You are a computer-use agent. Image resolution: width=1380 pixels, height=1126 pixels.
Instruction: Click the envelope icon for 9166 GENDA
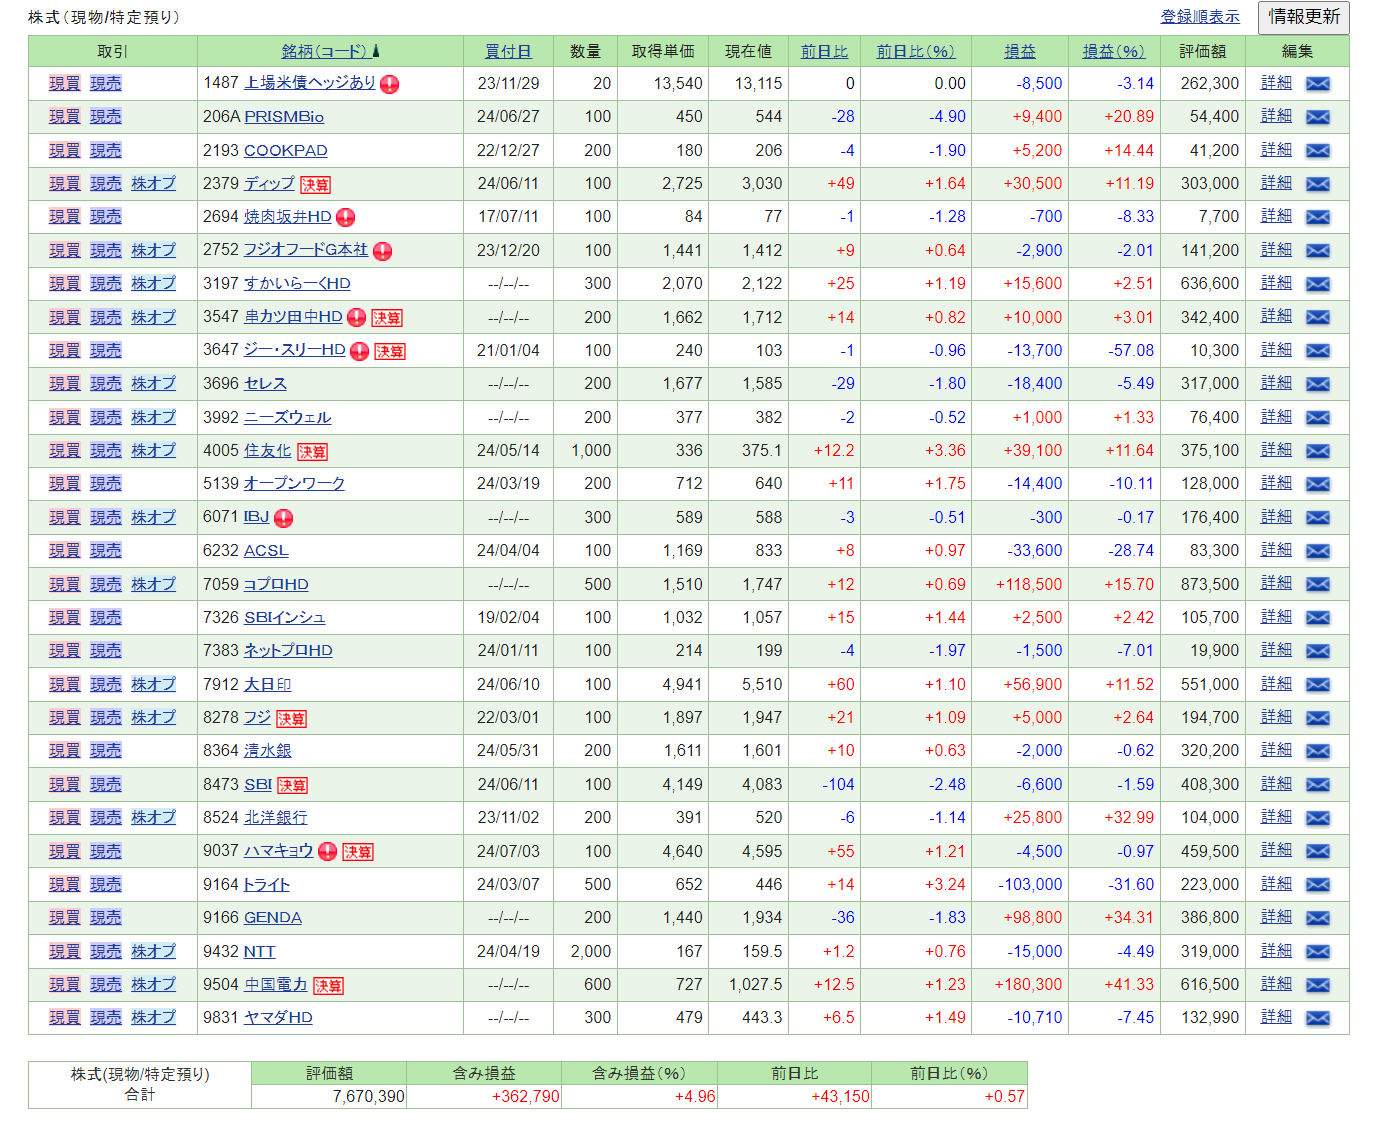(1318, 918)
